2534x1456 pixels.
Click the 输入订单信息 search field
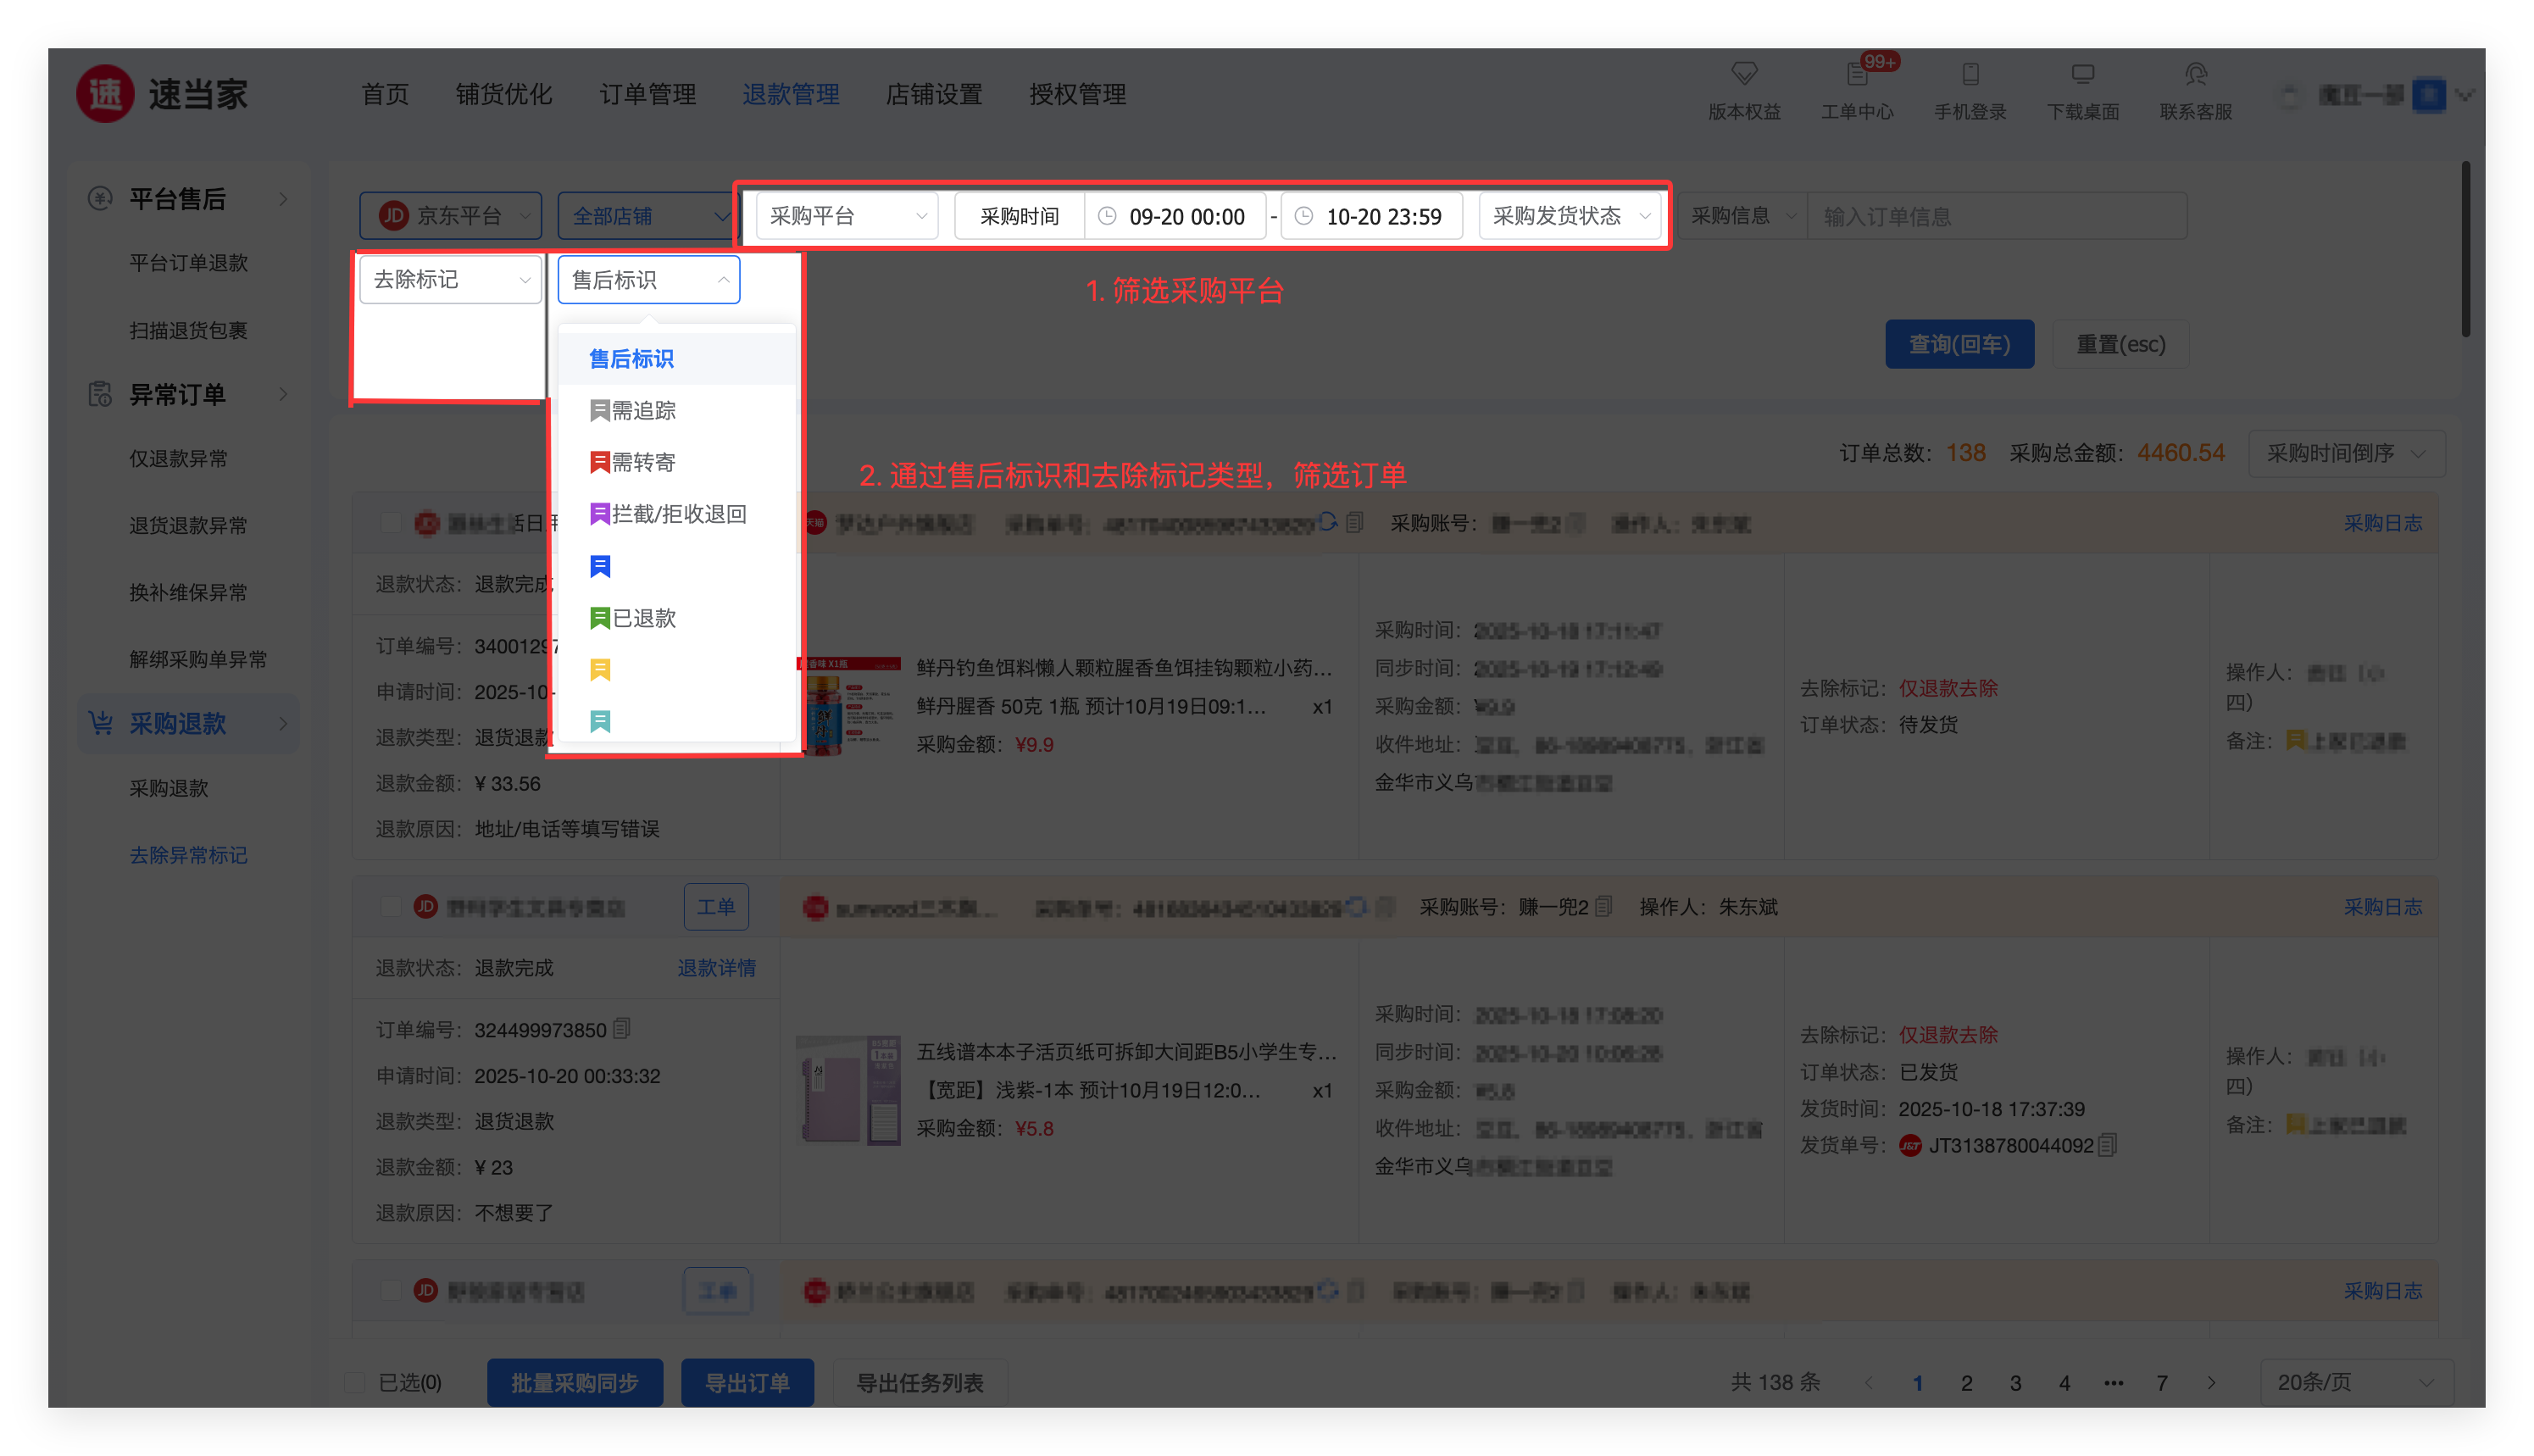1995,216
